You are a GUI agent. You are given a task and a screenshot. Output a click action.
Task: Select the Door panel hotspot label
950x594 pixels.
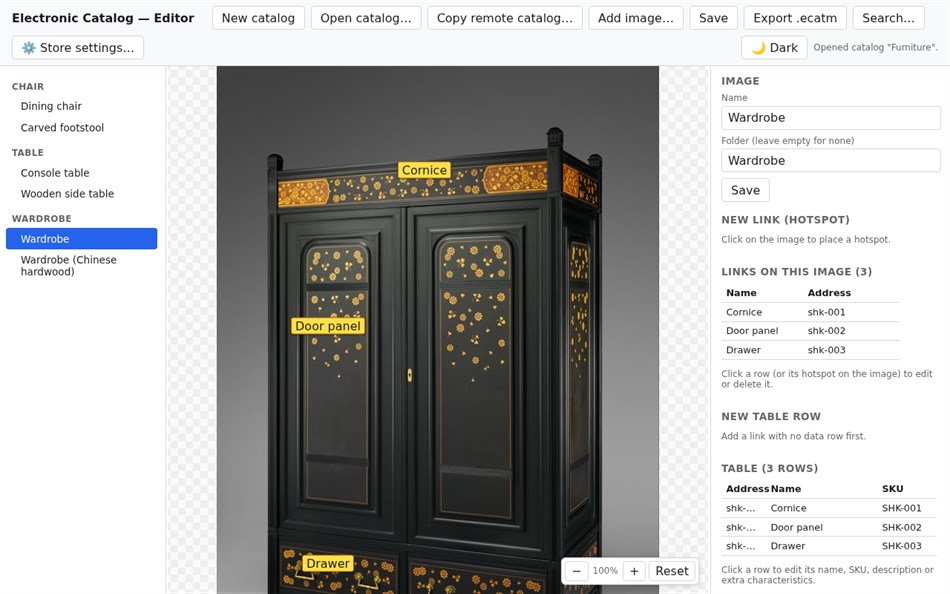point(328,326)
